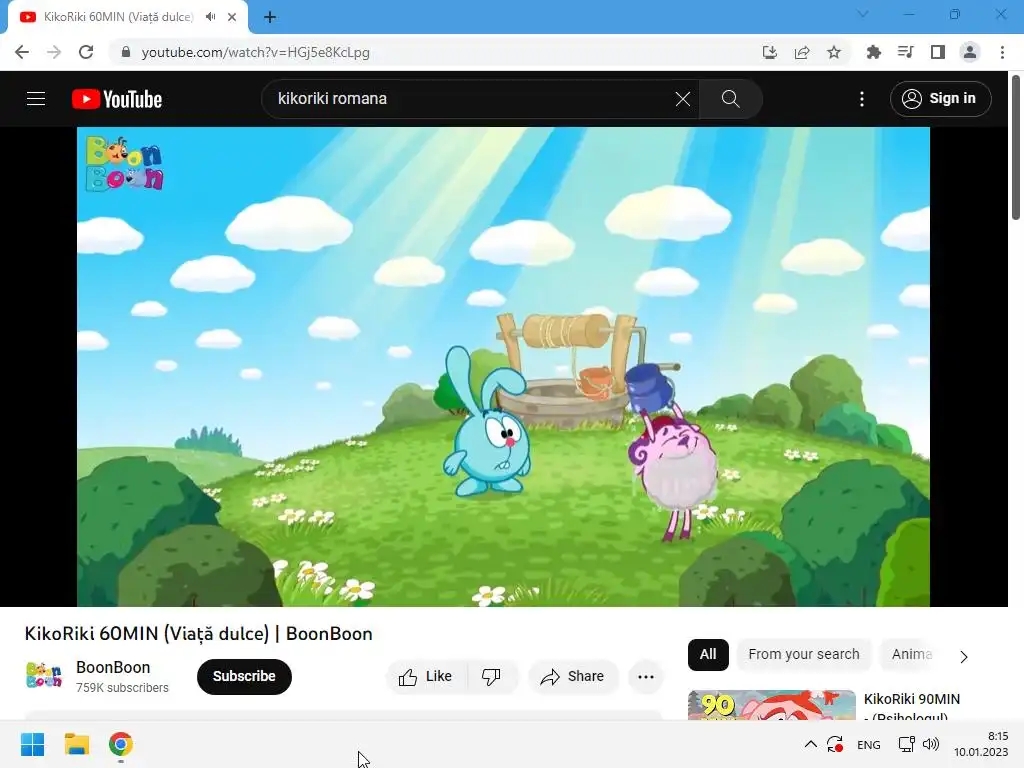Share the video
The image size is (1024, 768).
(x=572, y=677)
